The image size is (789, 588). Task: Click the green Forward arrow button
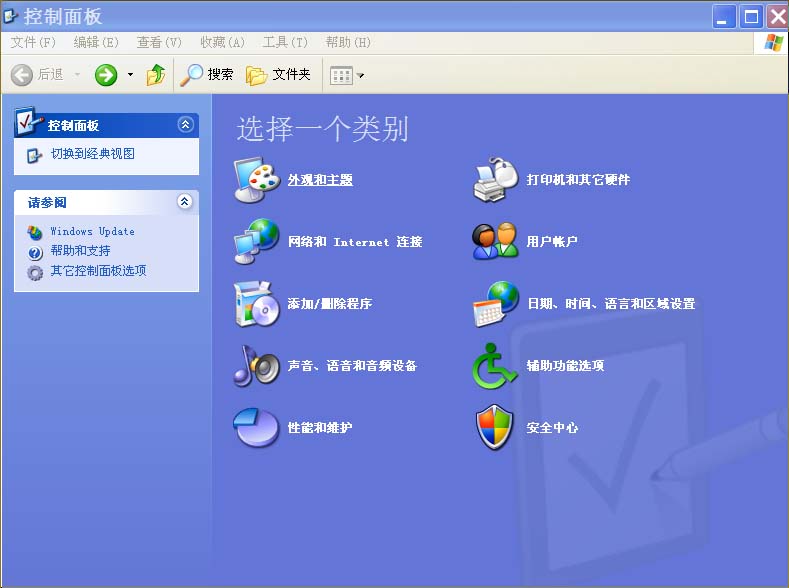point(106,75)
